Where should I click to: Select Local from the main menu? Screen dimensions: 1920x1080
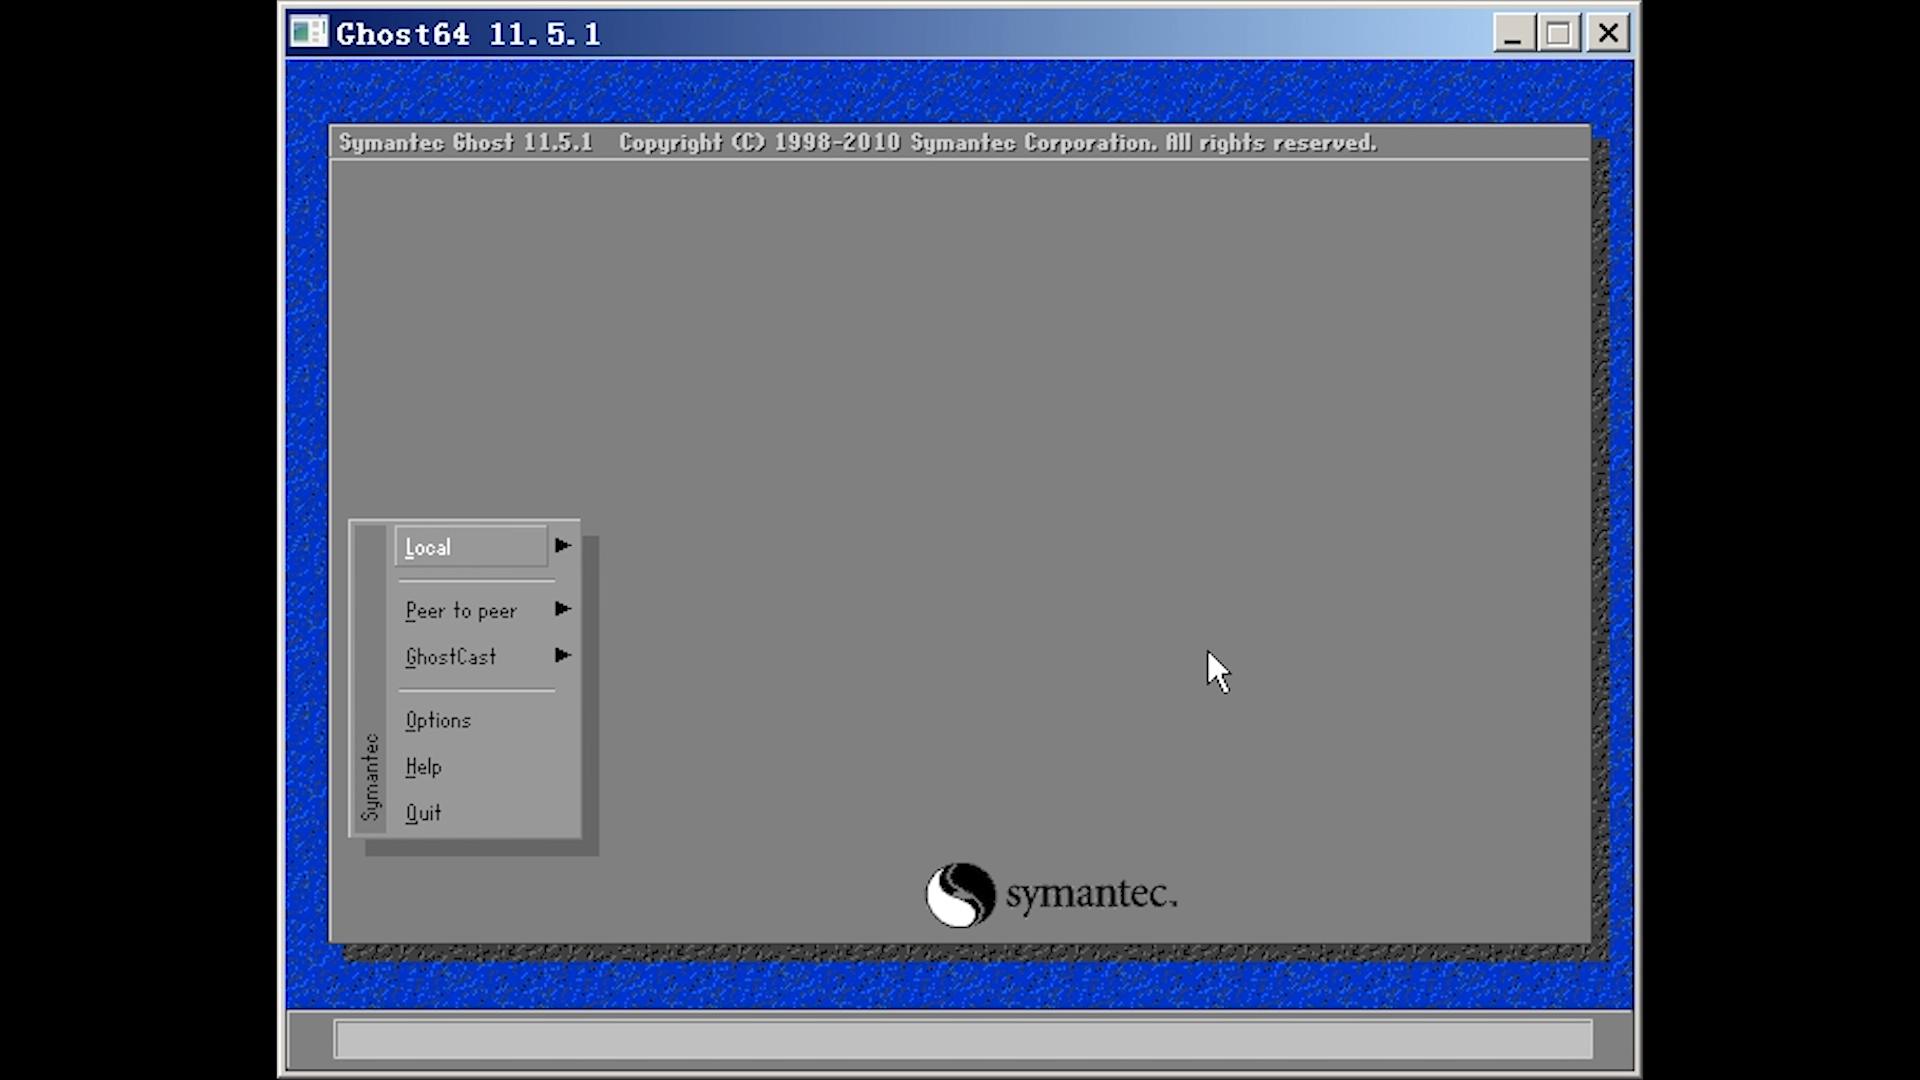[x=428, y=547]
